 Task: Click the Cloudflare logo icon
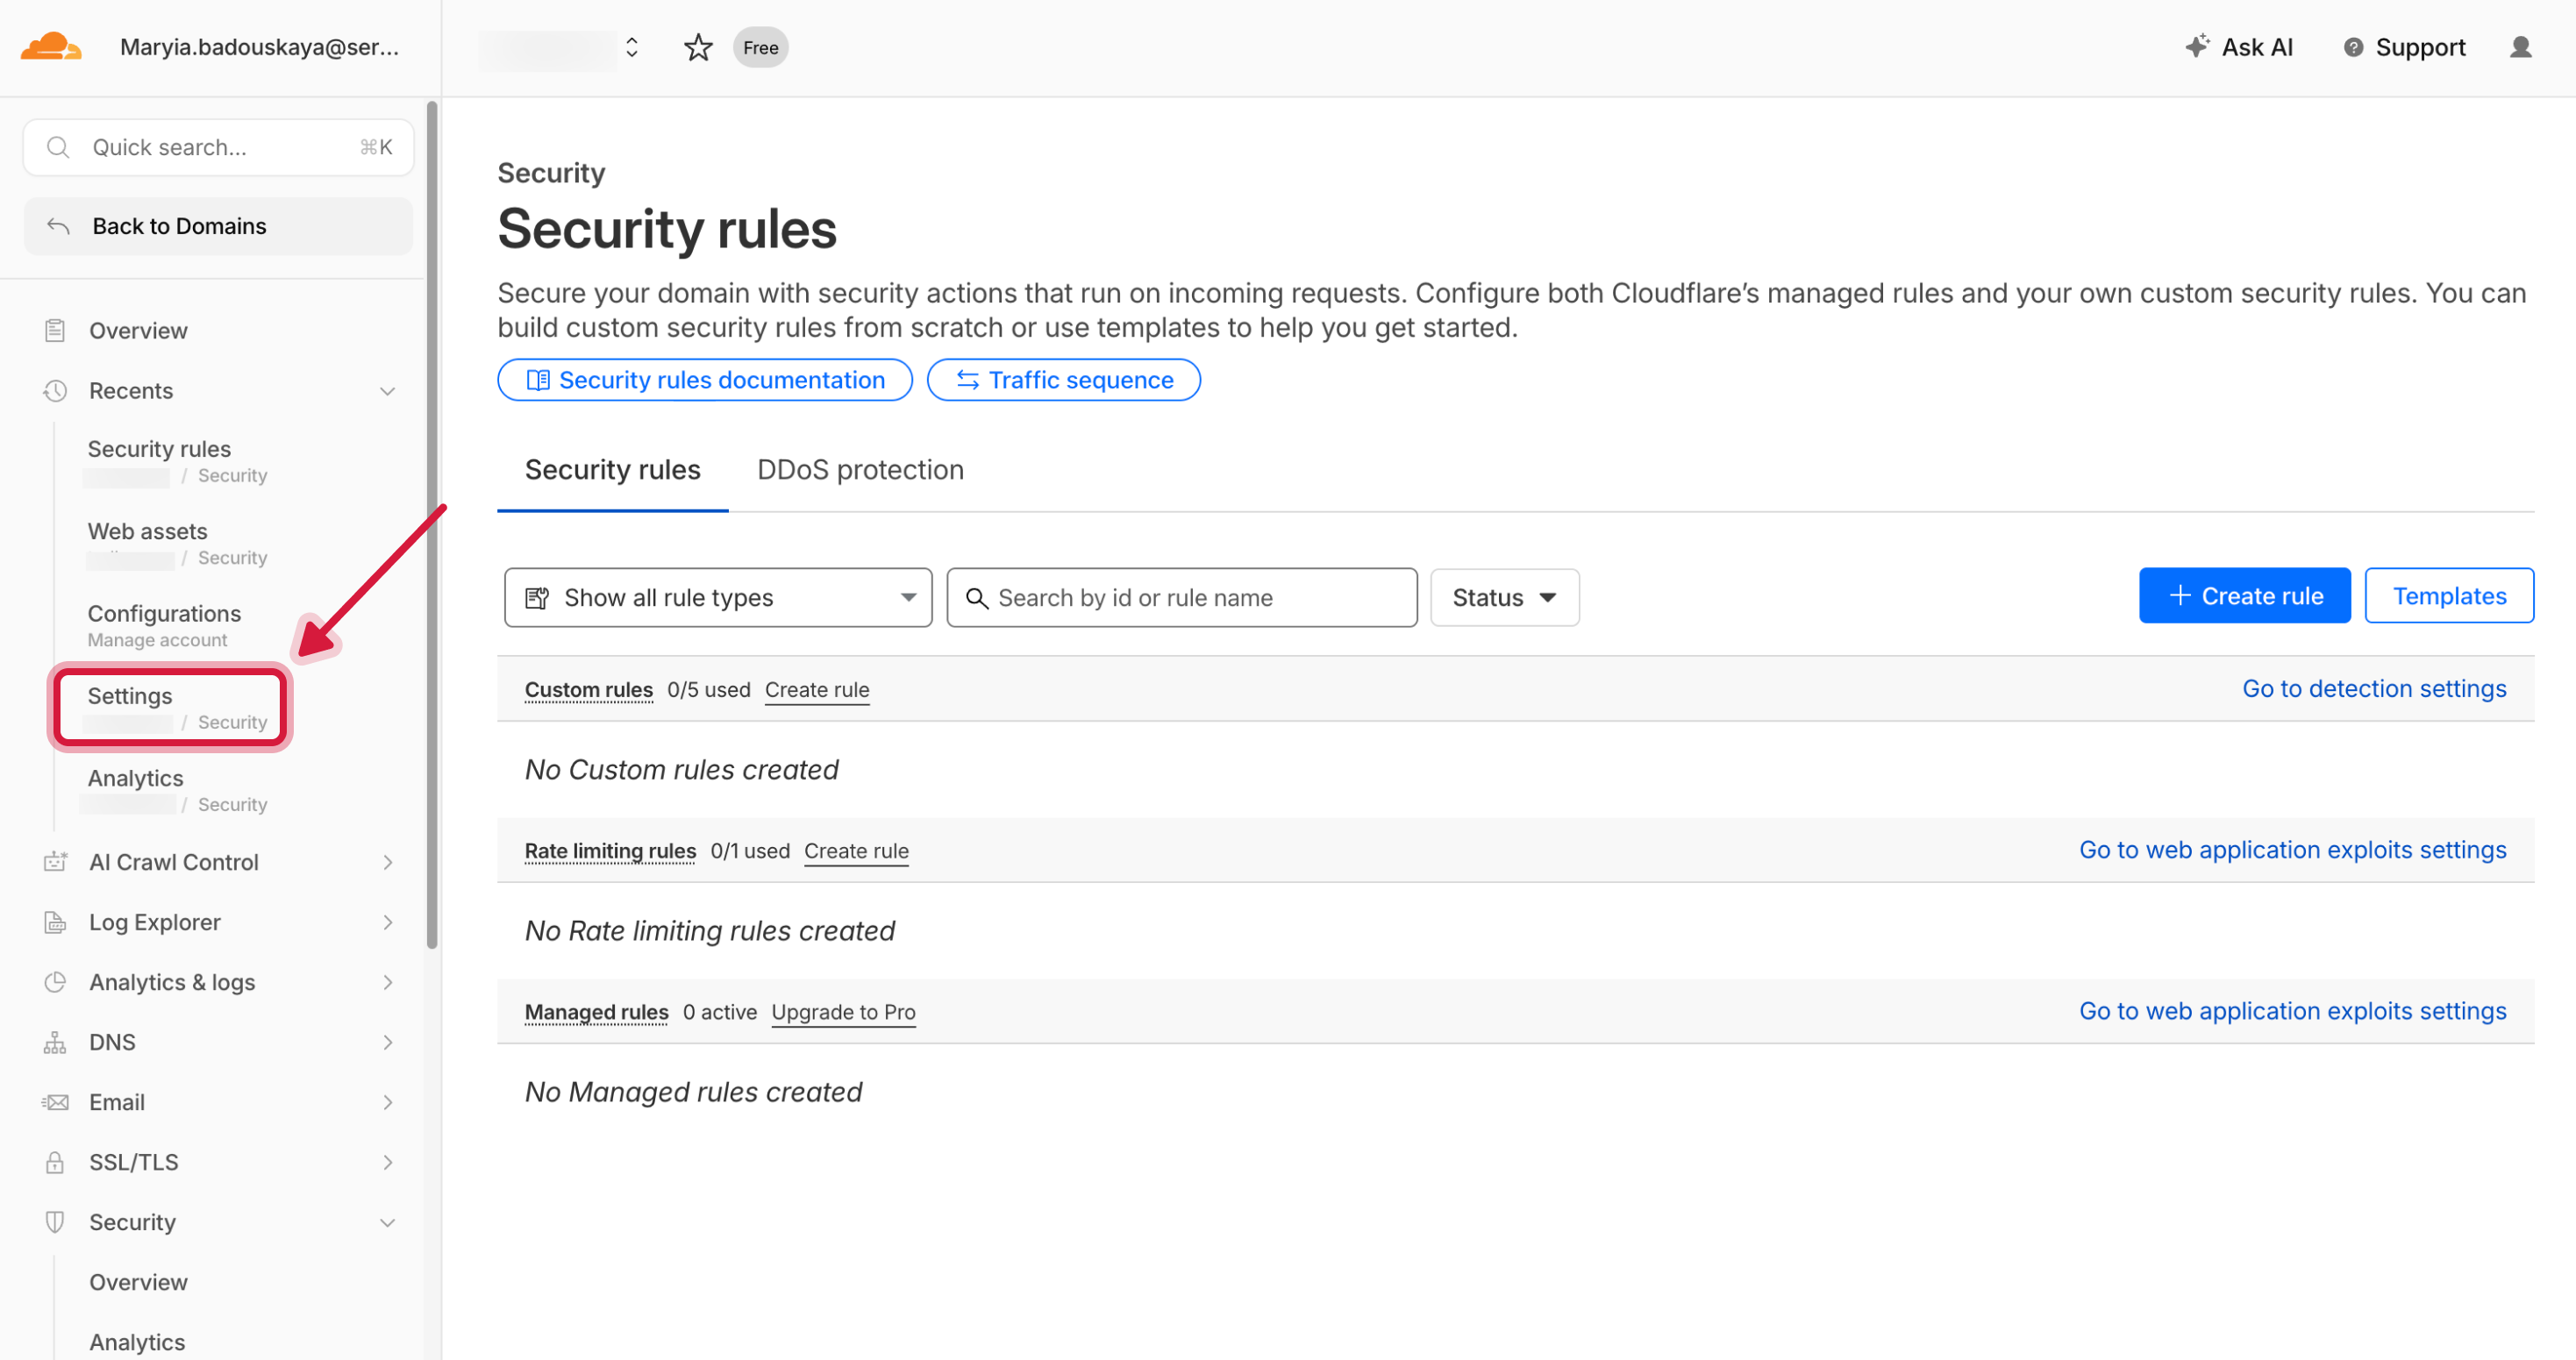click(x=51, y=47)
